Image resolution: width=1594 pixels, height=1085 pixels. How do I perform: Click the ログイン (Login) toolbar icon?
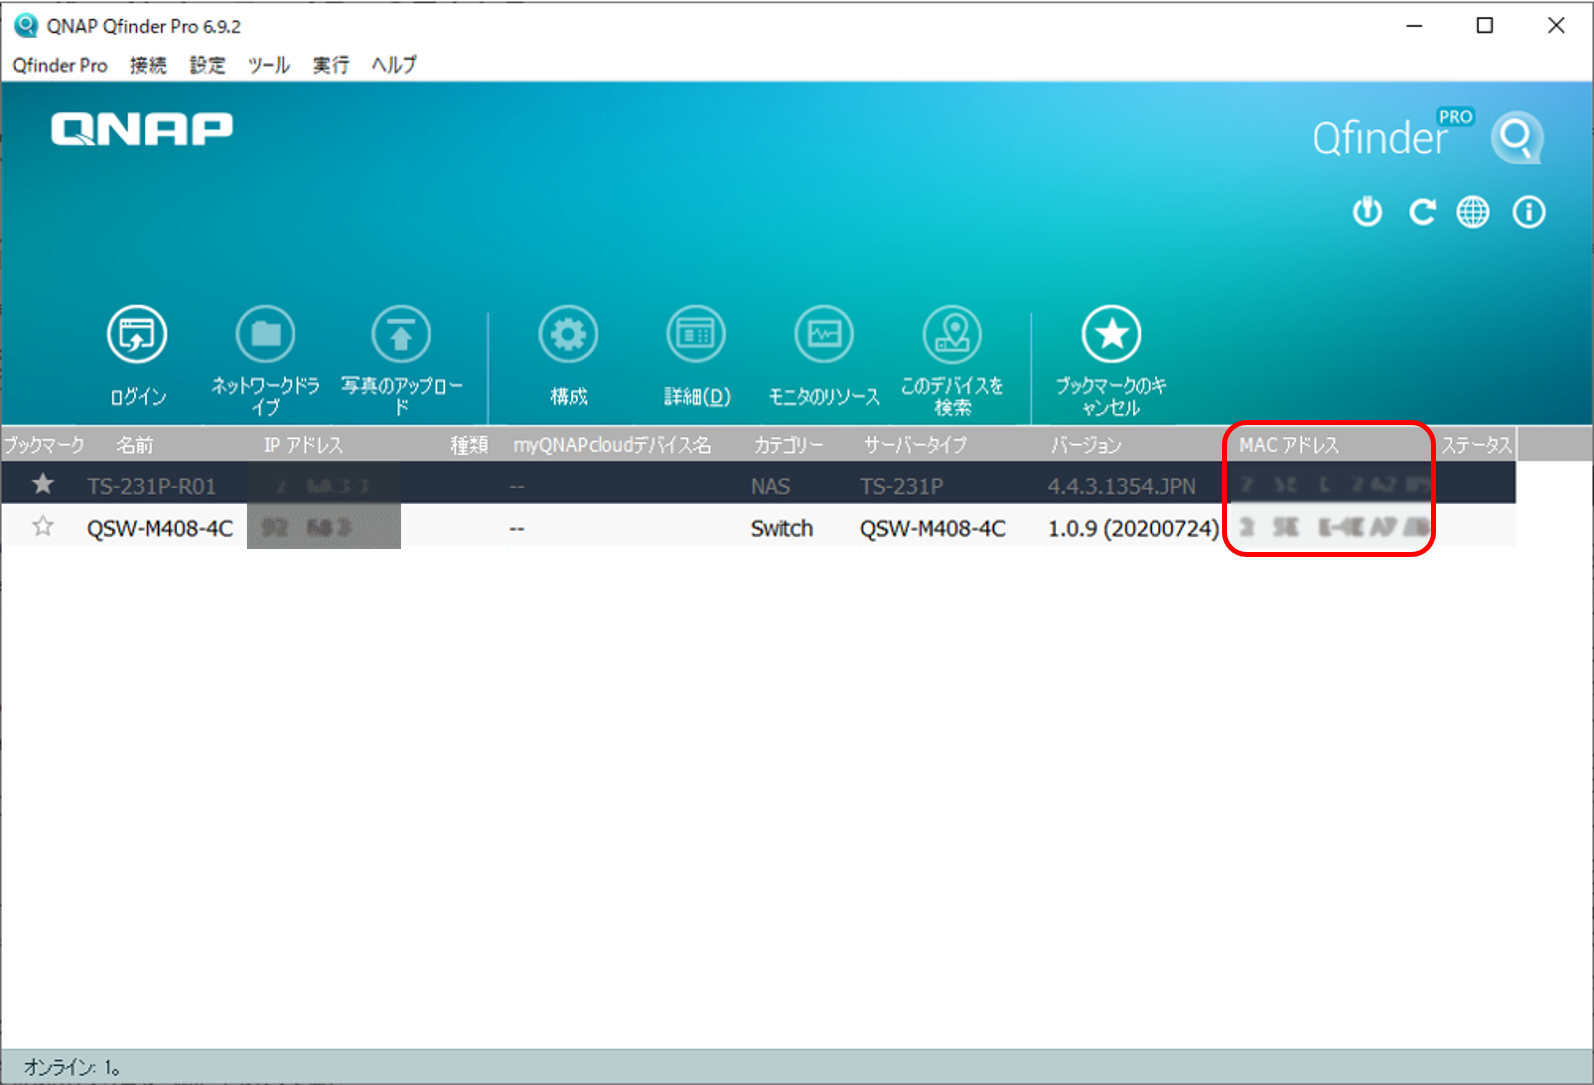(x=137, y=335)
